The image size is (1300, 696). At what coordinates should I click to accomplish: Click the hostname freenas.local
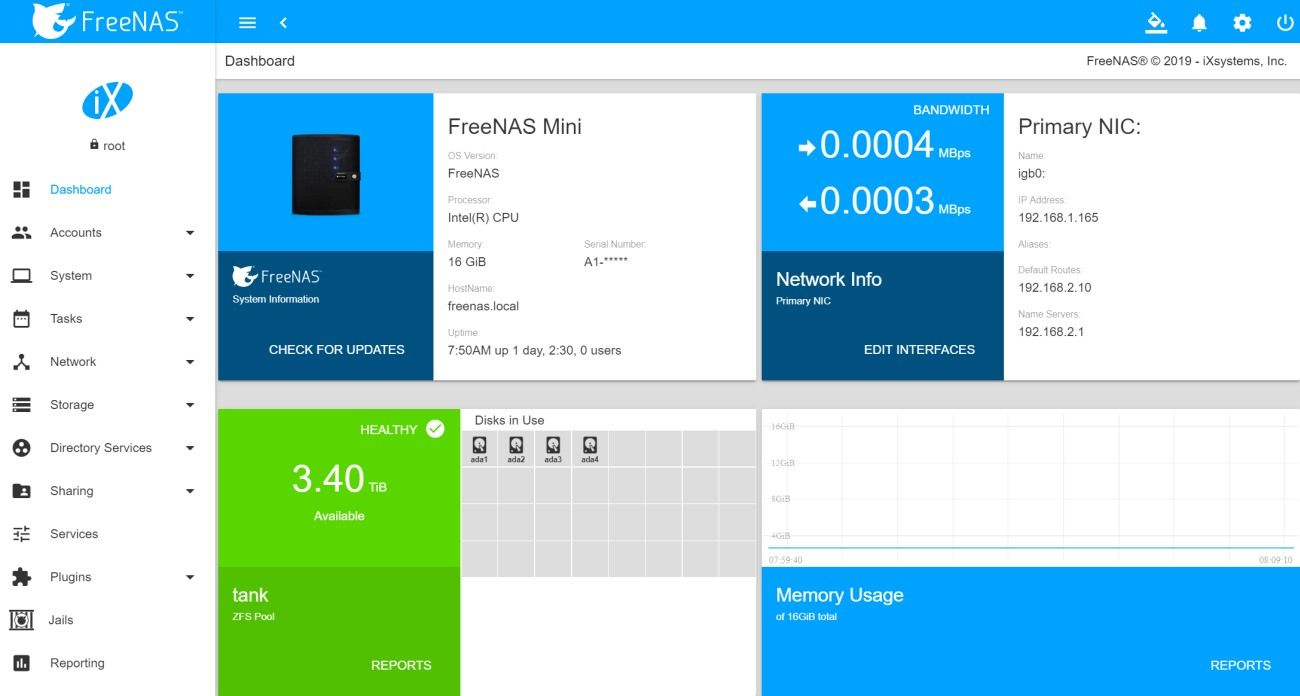[483, 306]
